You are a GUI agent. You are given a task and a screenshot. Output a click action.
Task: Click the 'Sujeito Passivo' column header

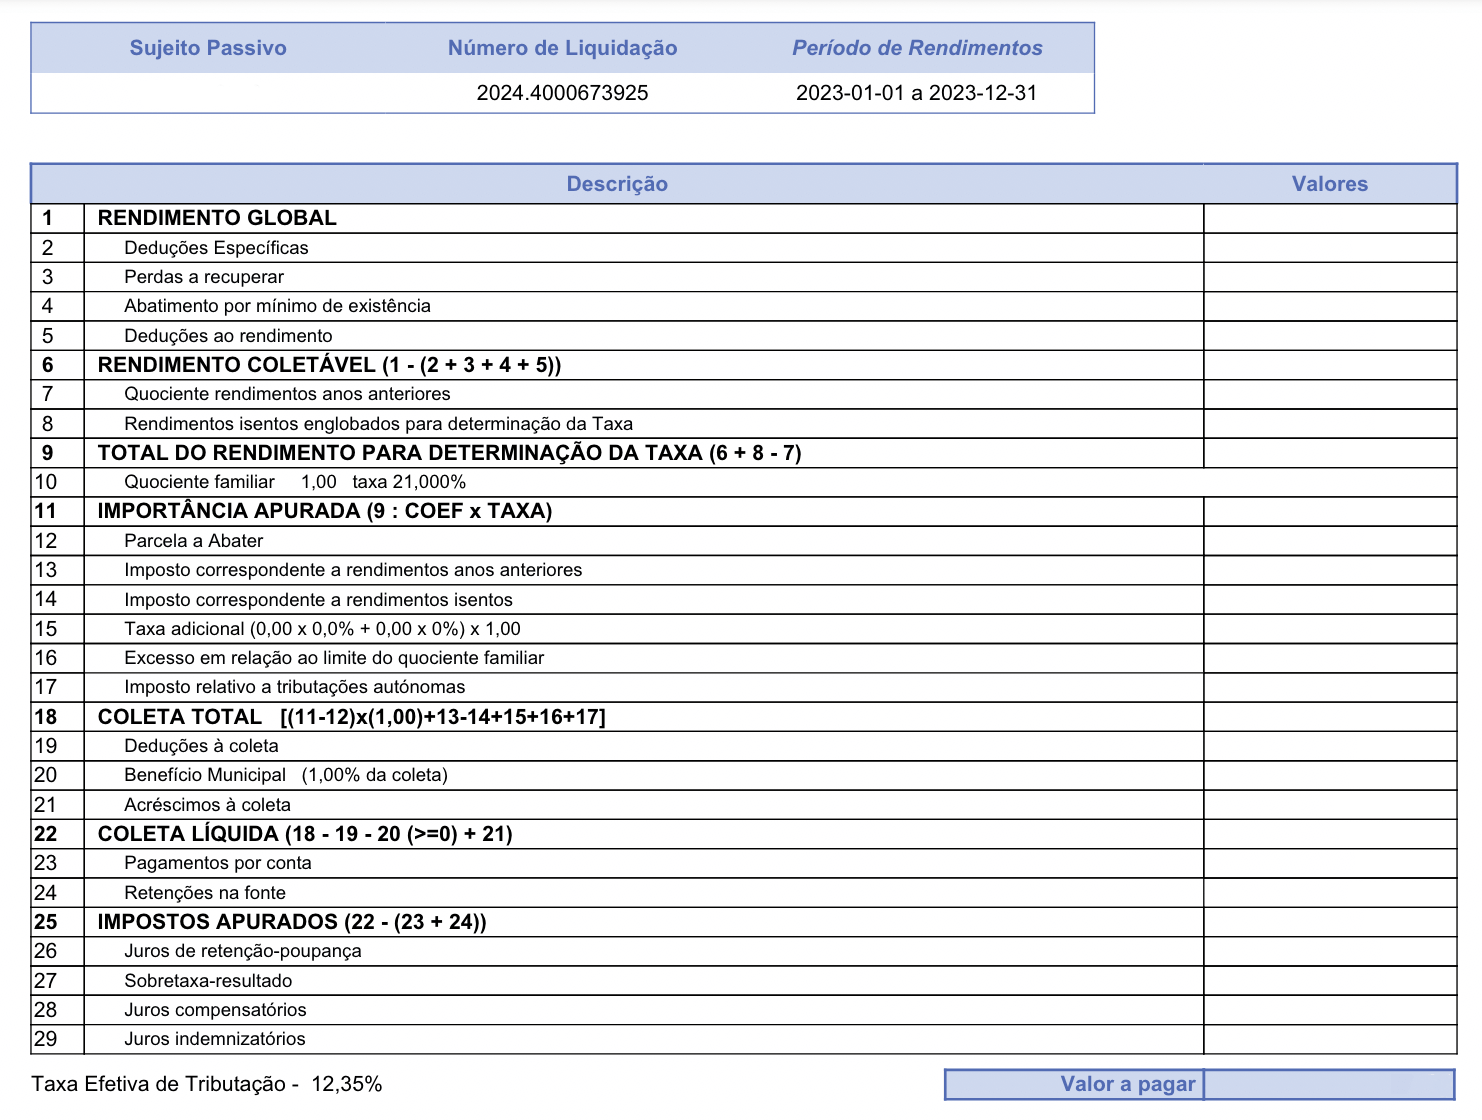(x=208, y=48)
